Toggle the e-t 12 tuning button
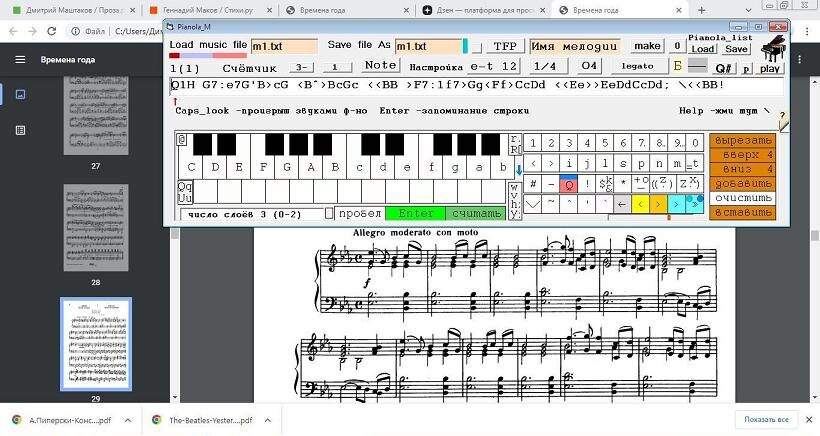This screenshot has height=436, width=820. [x=493, y=66]
